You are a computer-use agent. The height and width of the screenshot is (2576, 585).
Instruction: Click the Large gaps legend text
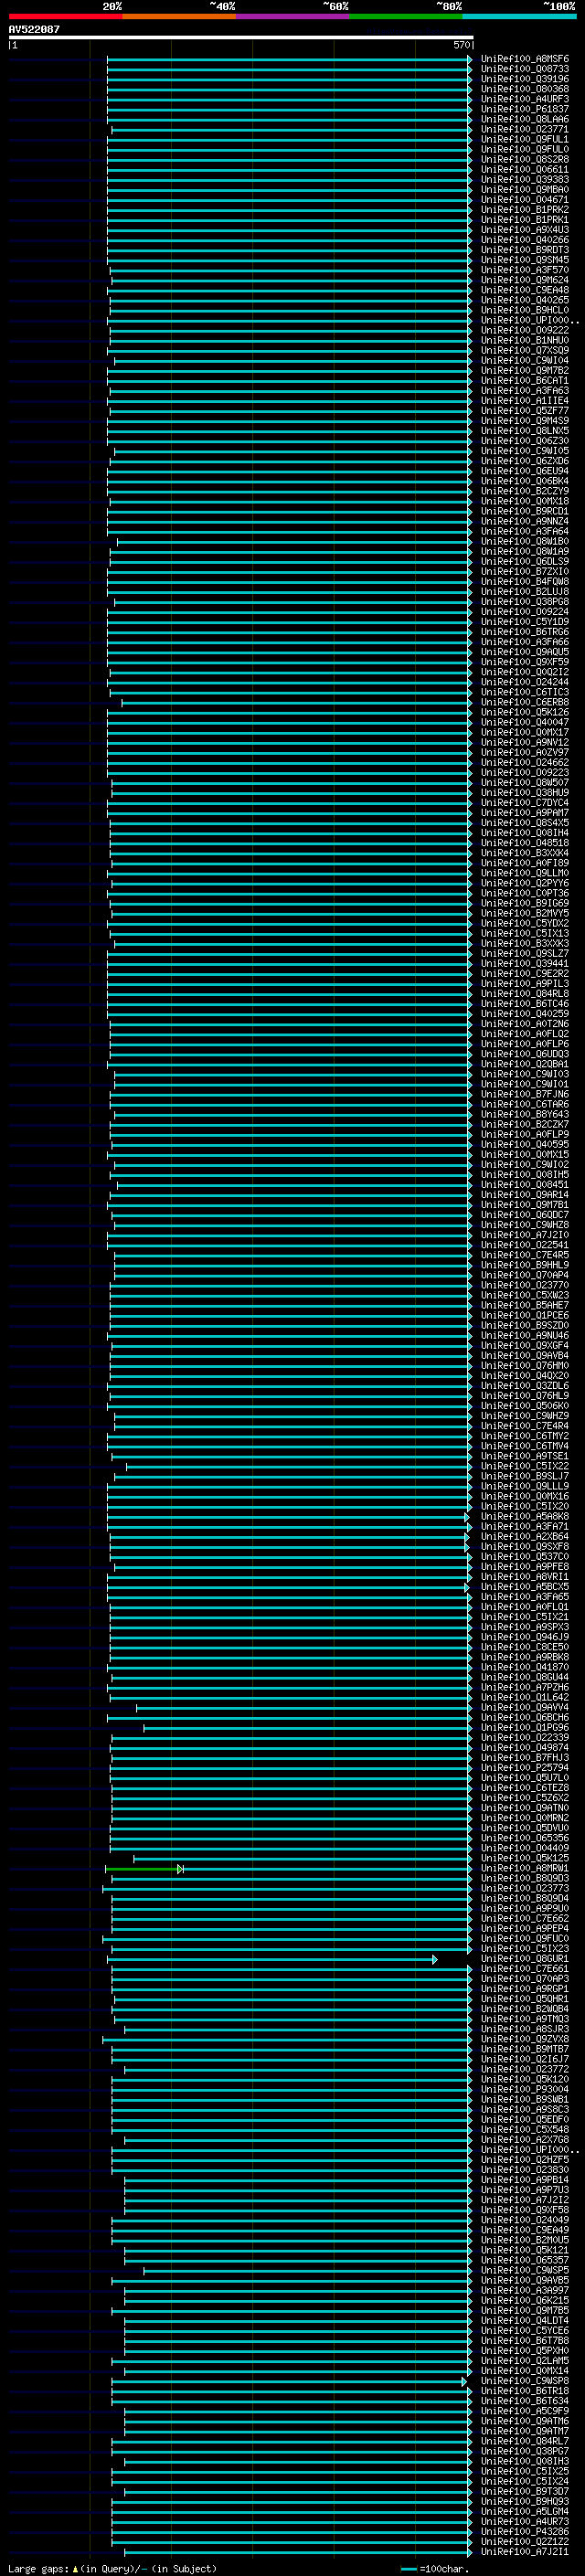tap(112, 2568)
